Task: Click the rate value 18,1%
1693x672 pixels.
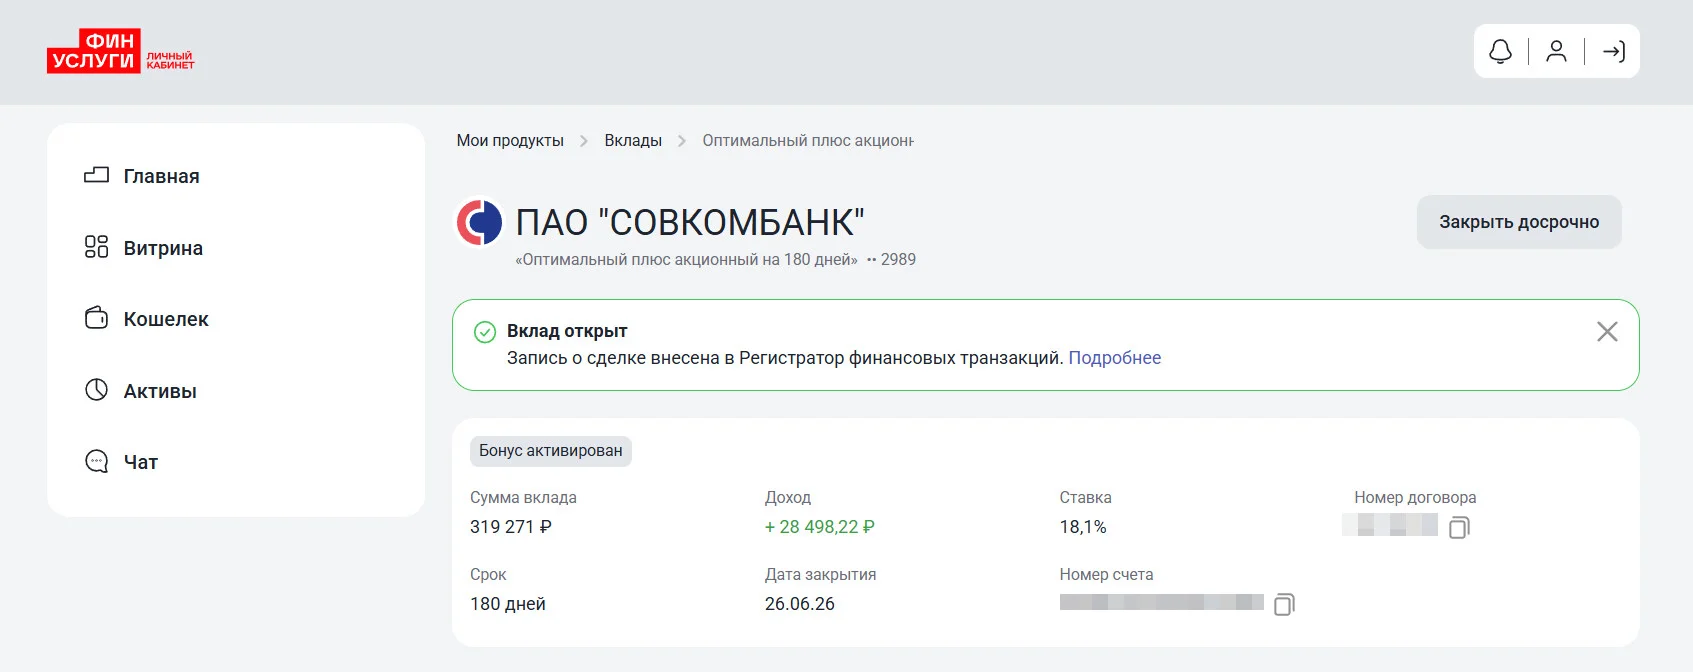Action: 1083,527
